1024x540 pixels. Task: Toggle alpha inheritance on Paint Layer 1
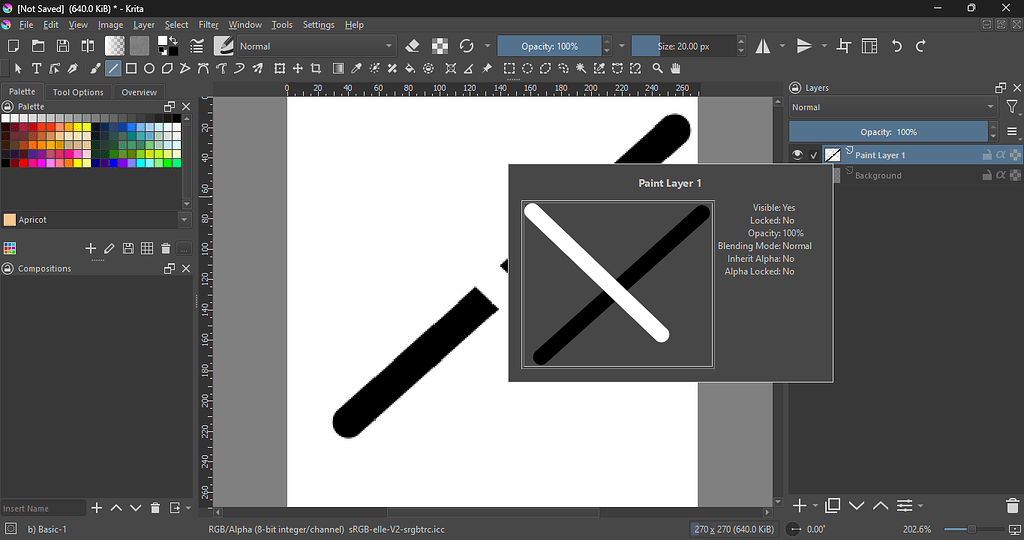[x=1000, y=155]
